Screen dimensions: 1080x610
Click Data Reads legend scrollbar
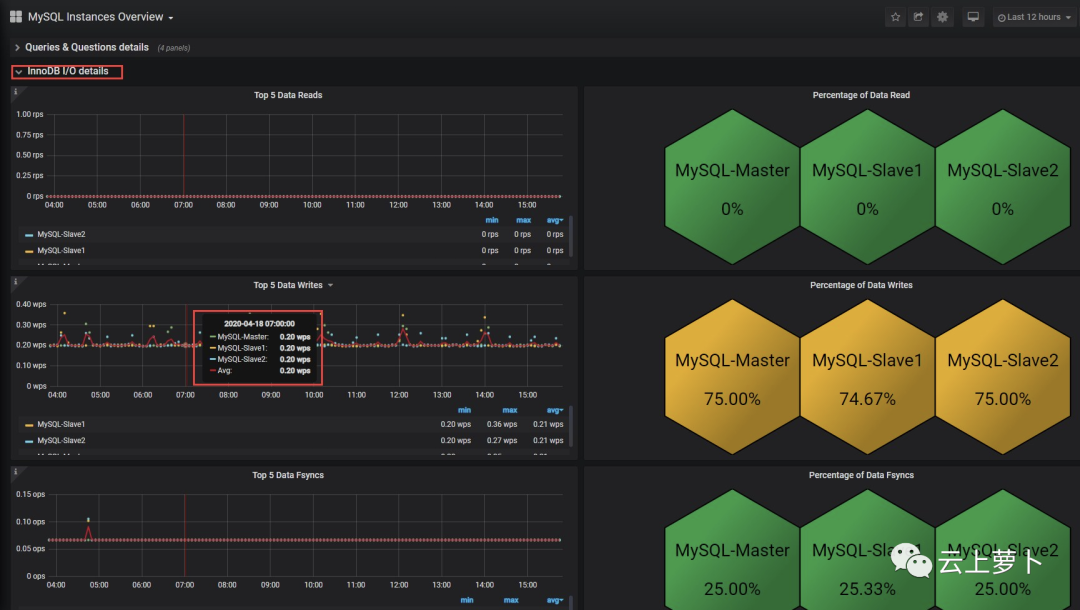571,235
